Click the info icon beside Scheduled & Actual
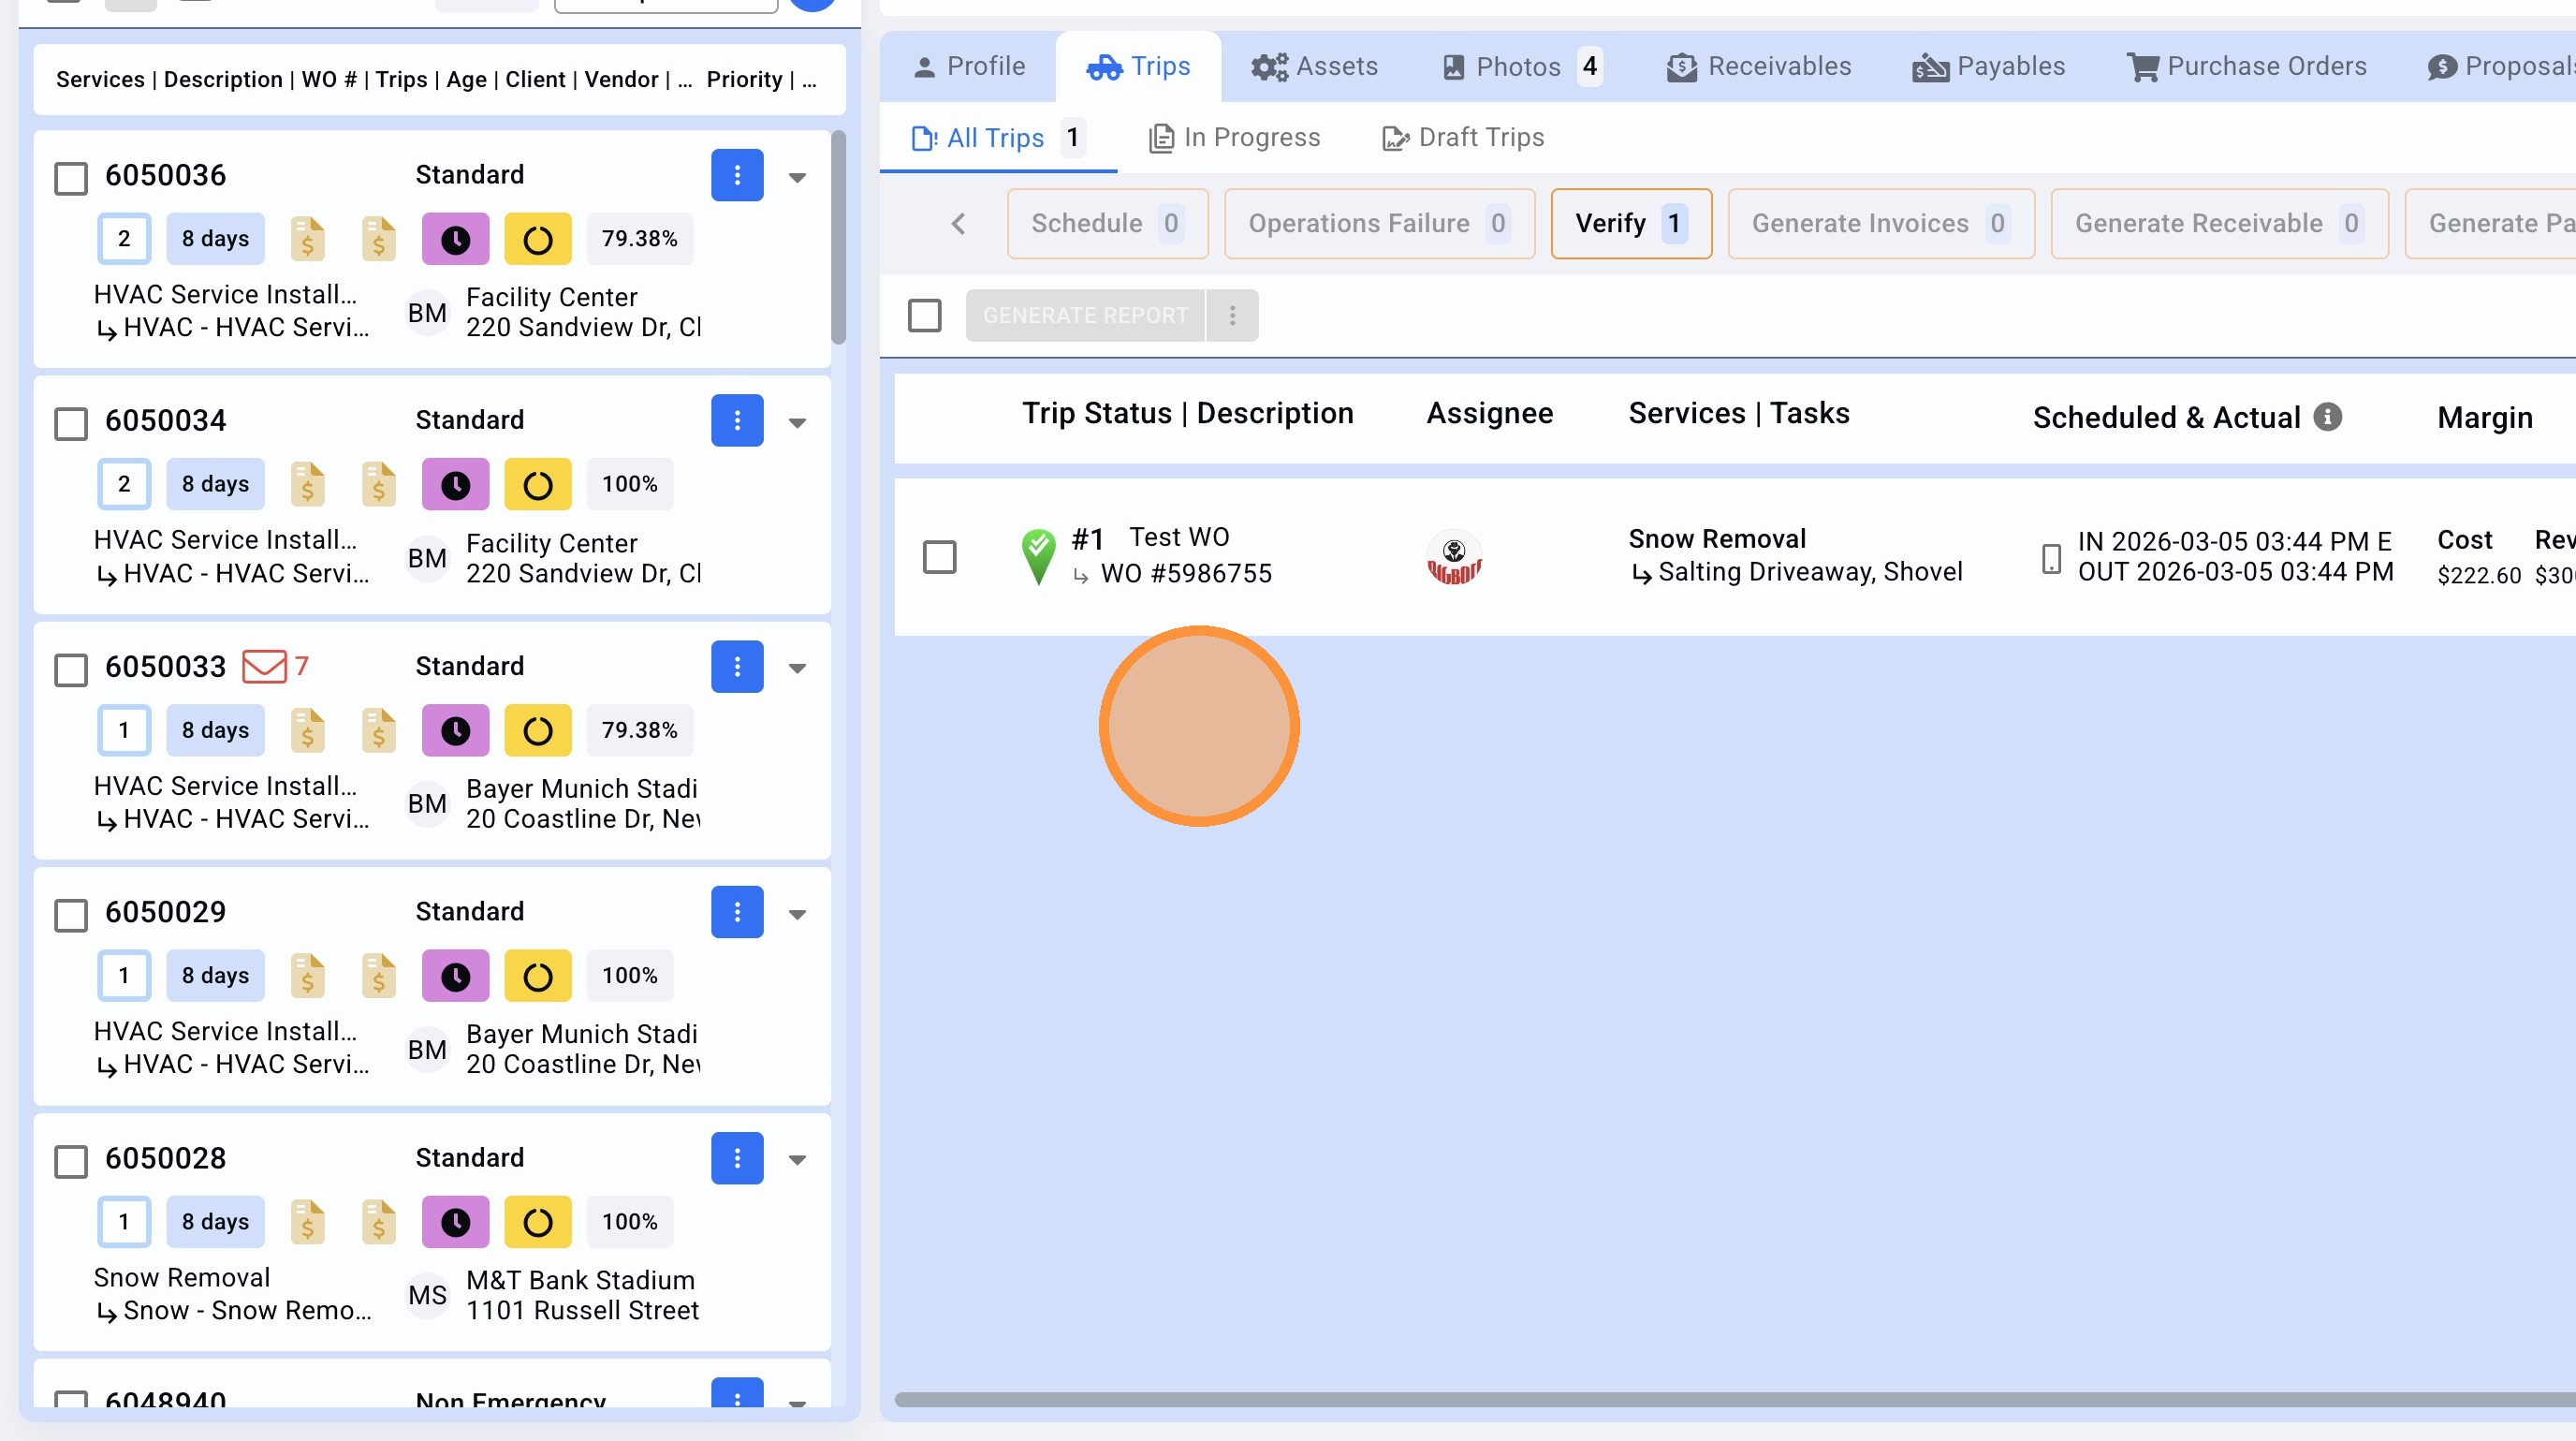This screenshot has width=2576, height=1441. pos(2328,417)
